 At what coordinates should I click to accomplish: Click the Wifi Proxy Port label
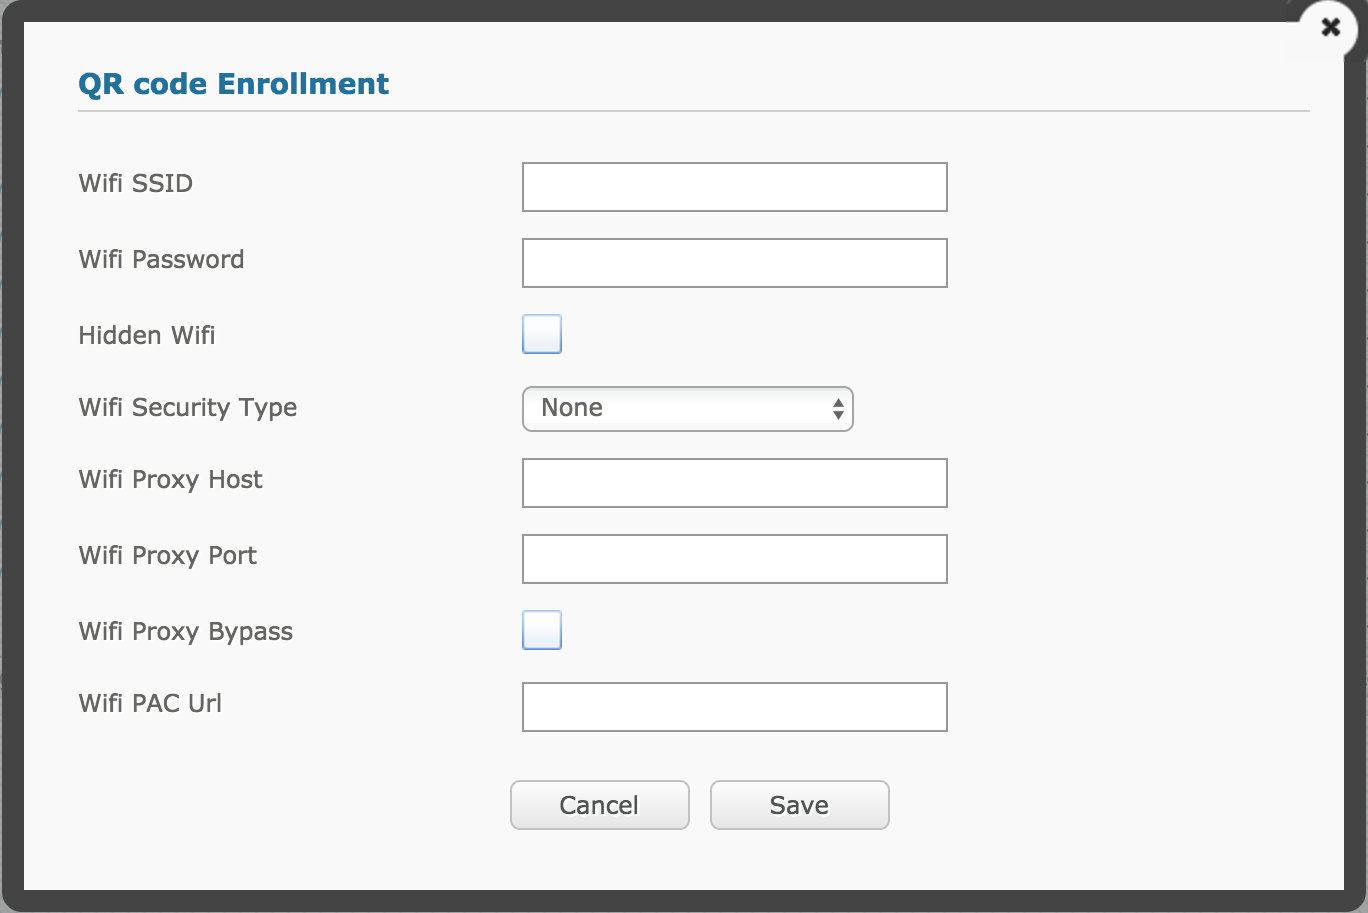click(168, 556)
